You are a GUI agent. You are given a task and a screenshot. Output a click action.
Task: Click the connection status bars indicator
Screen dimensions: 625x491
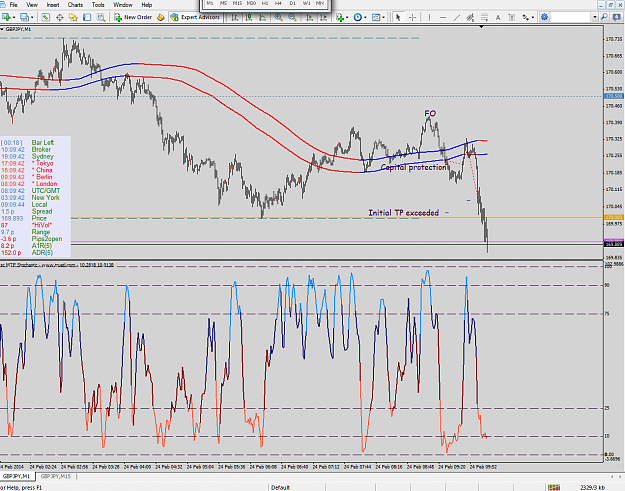554,487
